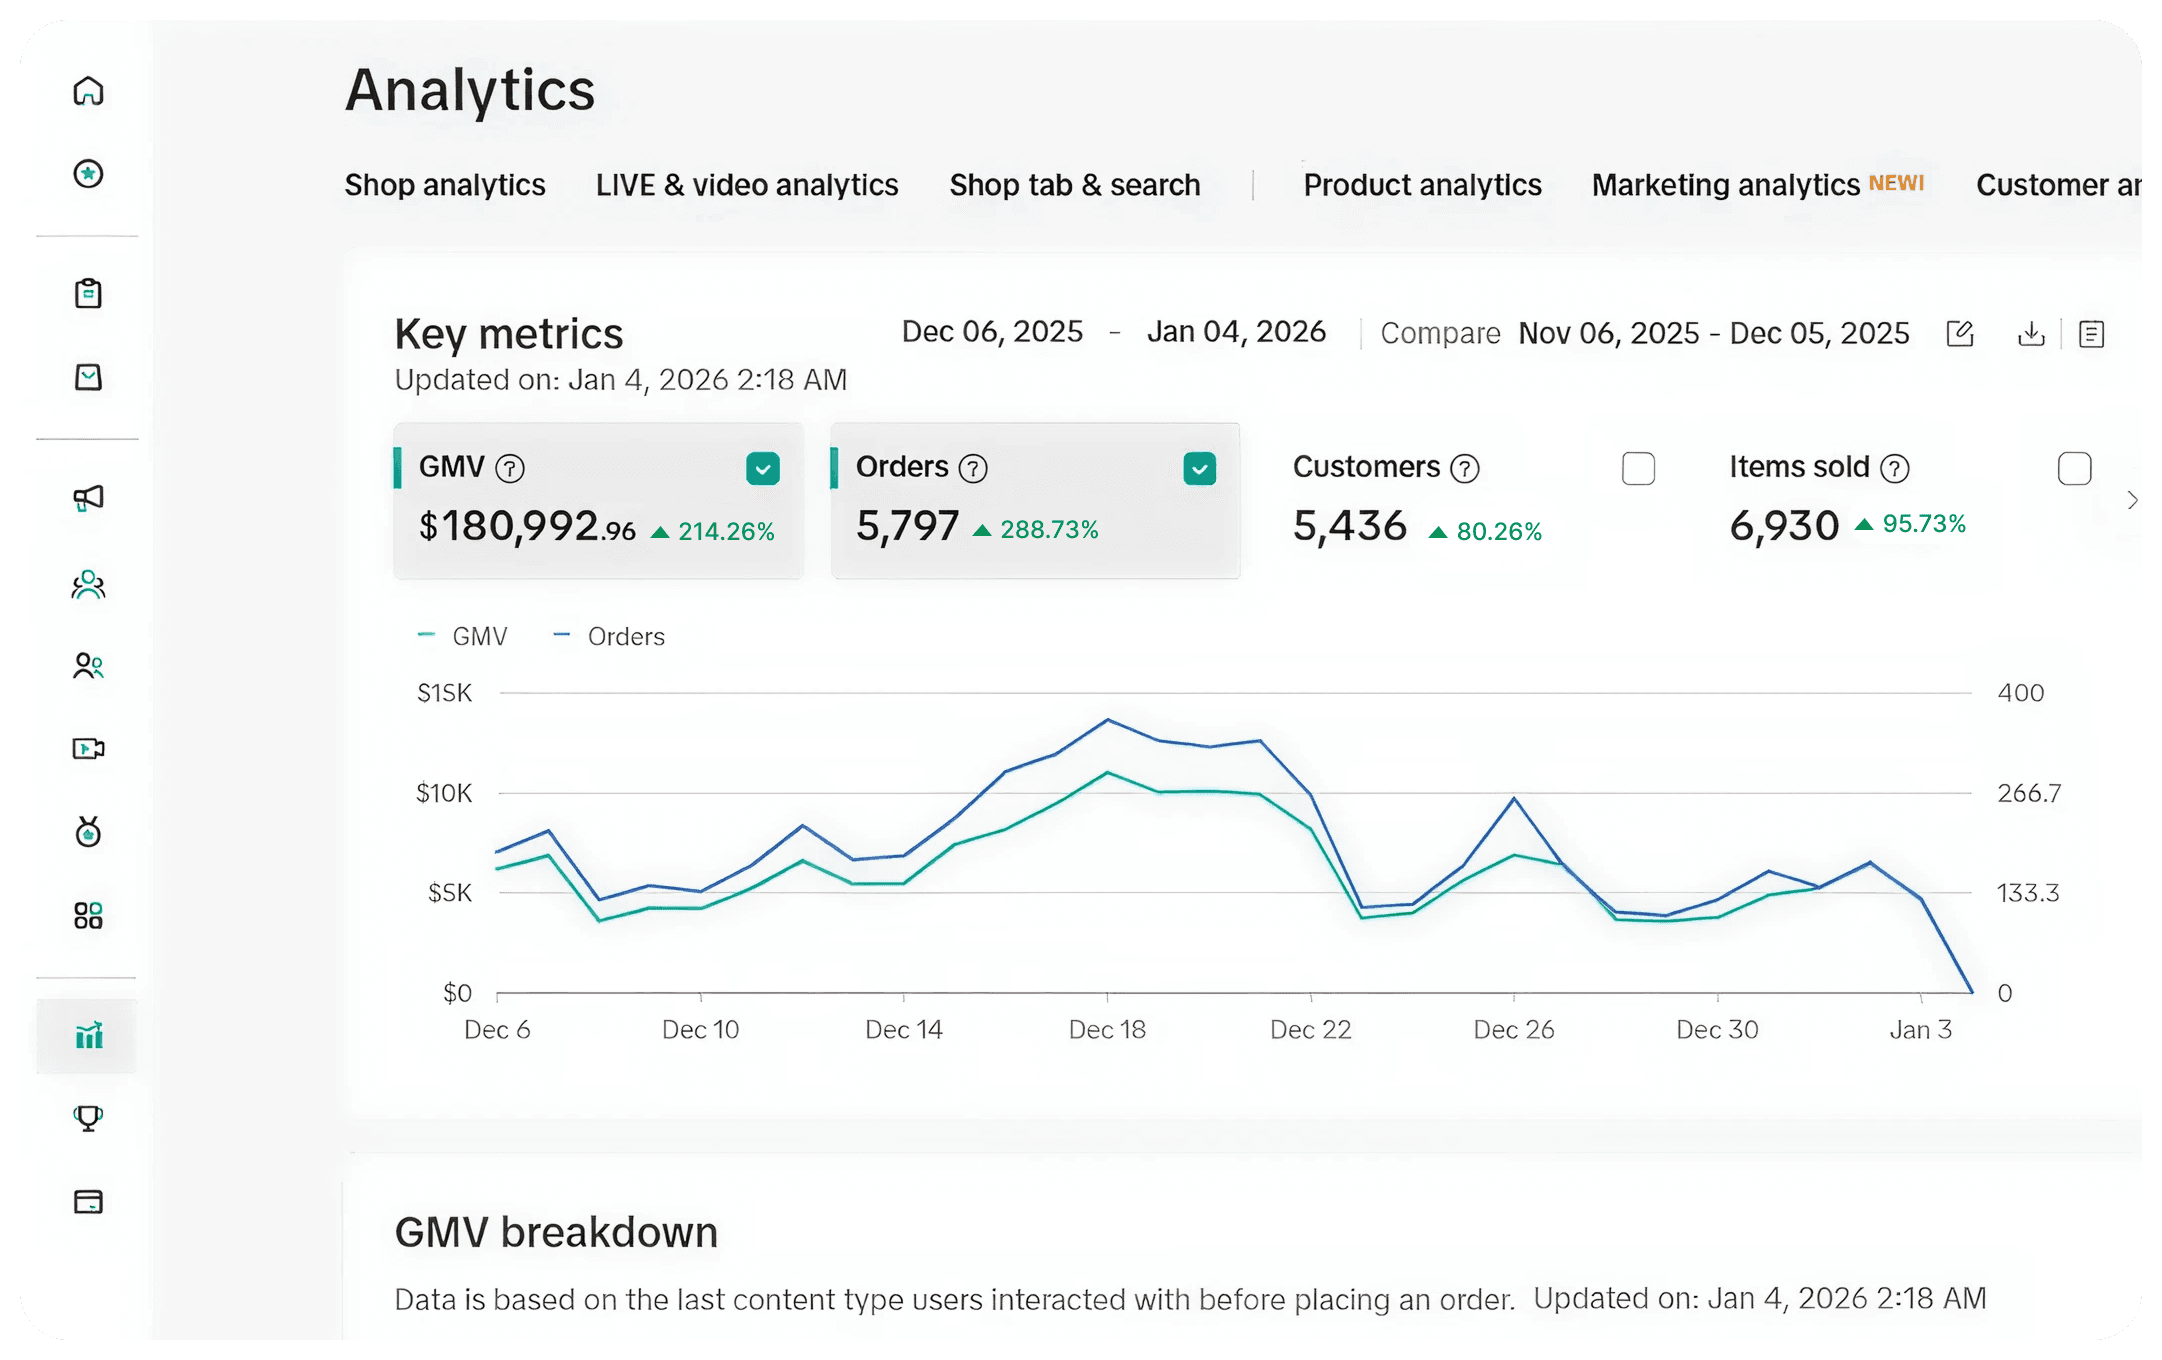Open the Dec 06, 2025 start date picker
Image resolution: width=2162 pixels, height=1360 pixels.
click(992, 332)
